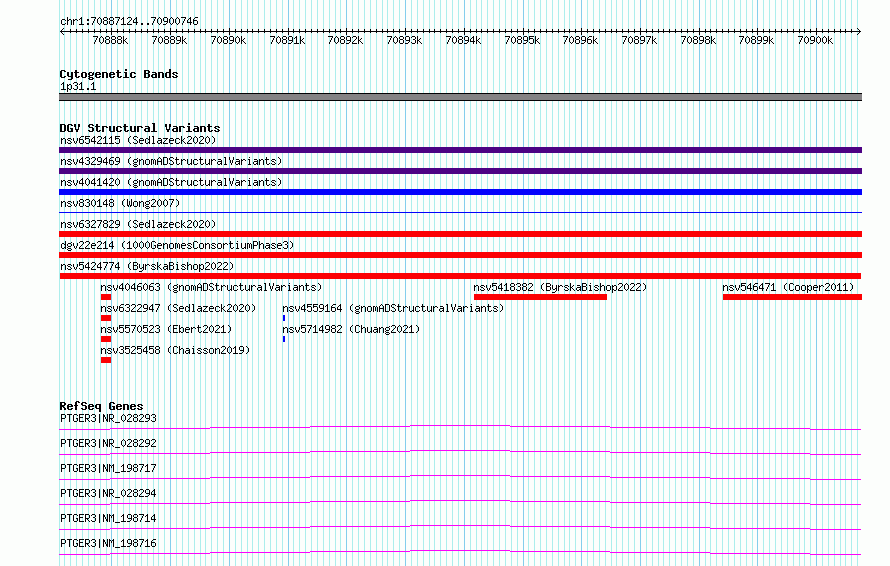This screenshot has height=566, width=890.
Task: Click the 70894k ruler tick label
Action: tap(463, 40)
